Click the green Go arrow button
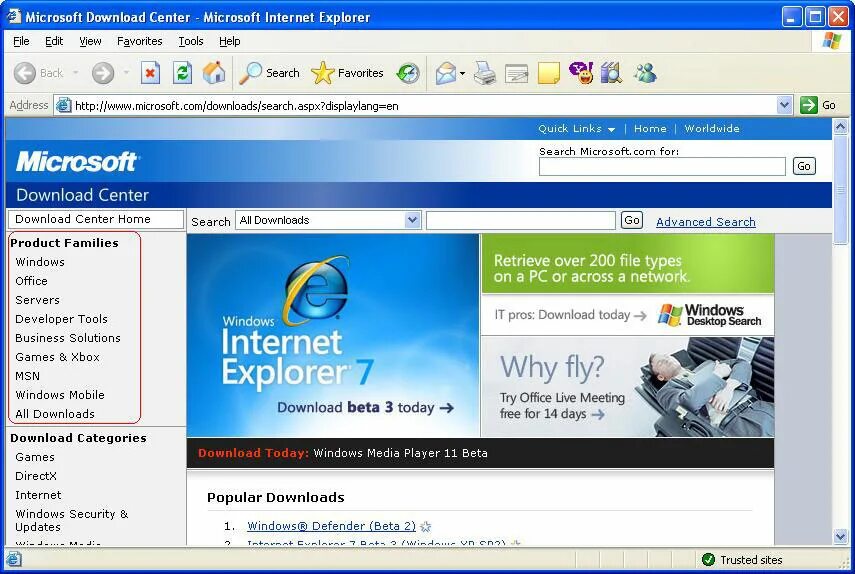Screen dimensions: 855x574 [x=809, y=105]
